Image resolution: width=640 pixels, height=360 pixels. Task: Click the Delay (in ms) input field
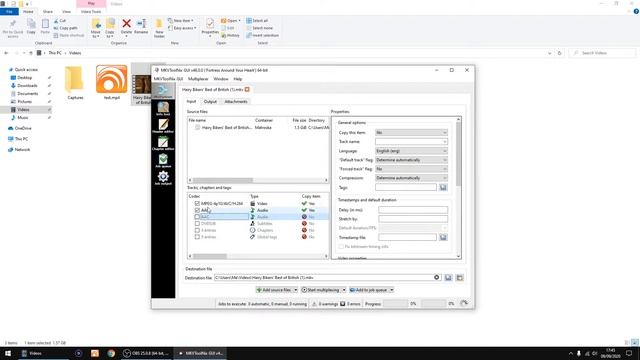pos(413,210)
